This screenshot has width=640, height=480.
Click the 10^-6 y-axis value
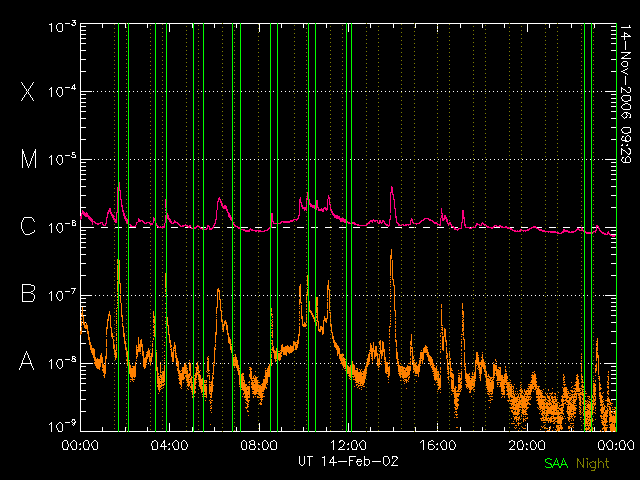62,227
